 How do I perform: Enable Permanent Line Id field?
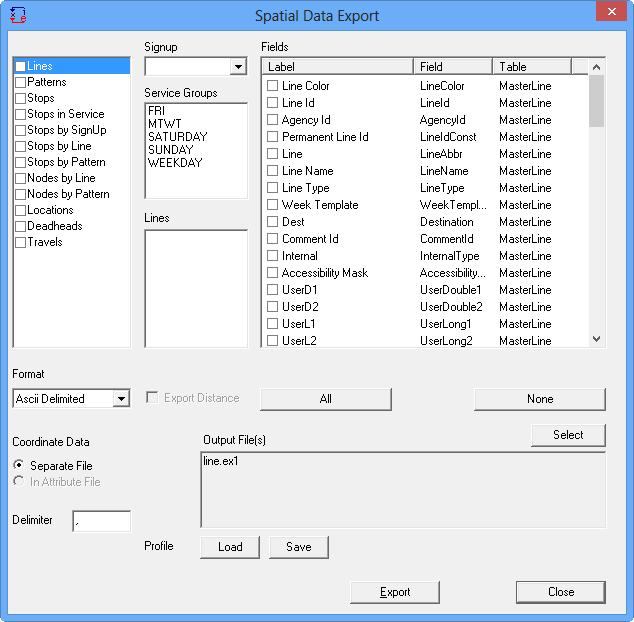point(273,137)
